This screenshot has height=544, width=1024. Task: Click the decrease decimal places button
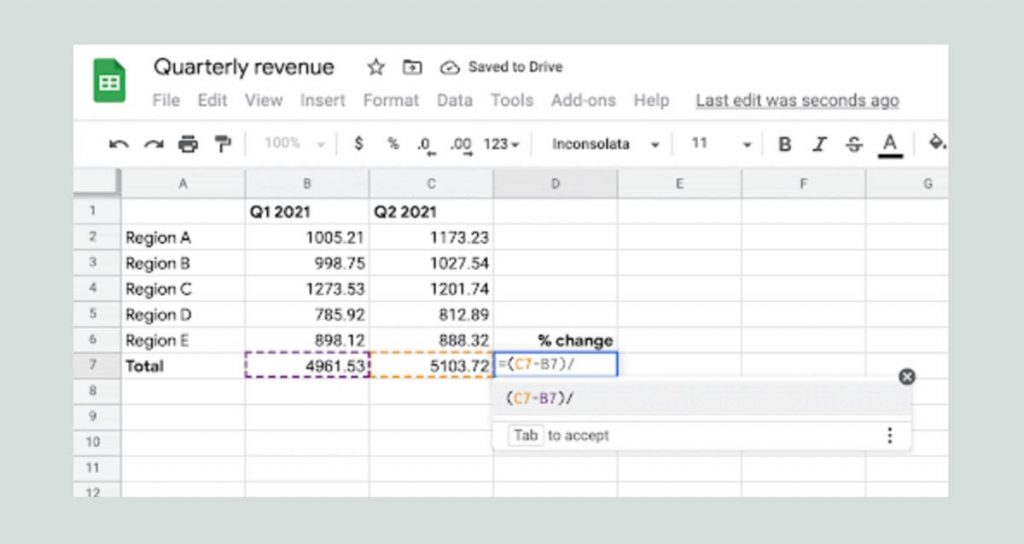point(425,145)
